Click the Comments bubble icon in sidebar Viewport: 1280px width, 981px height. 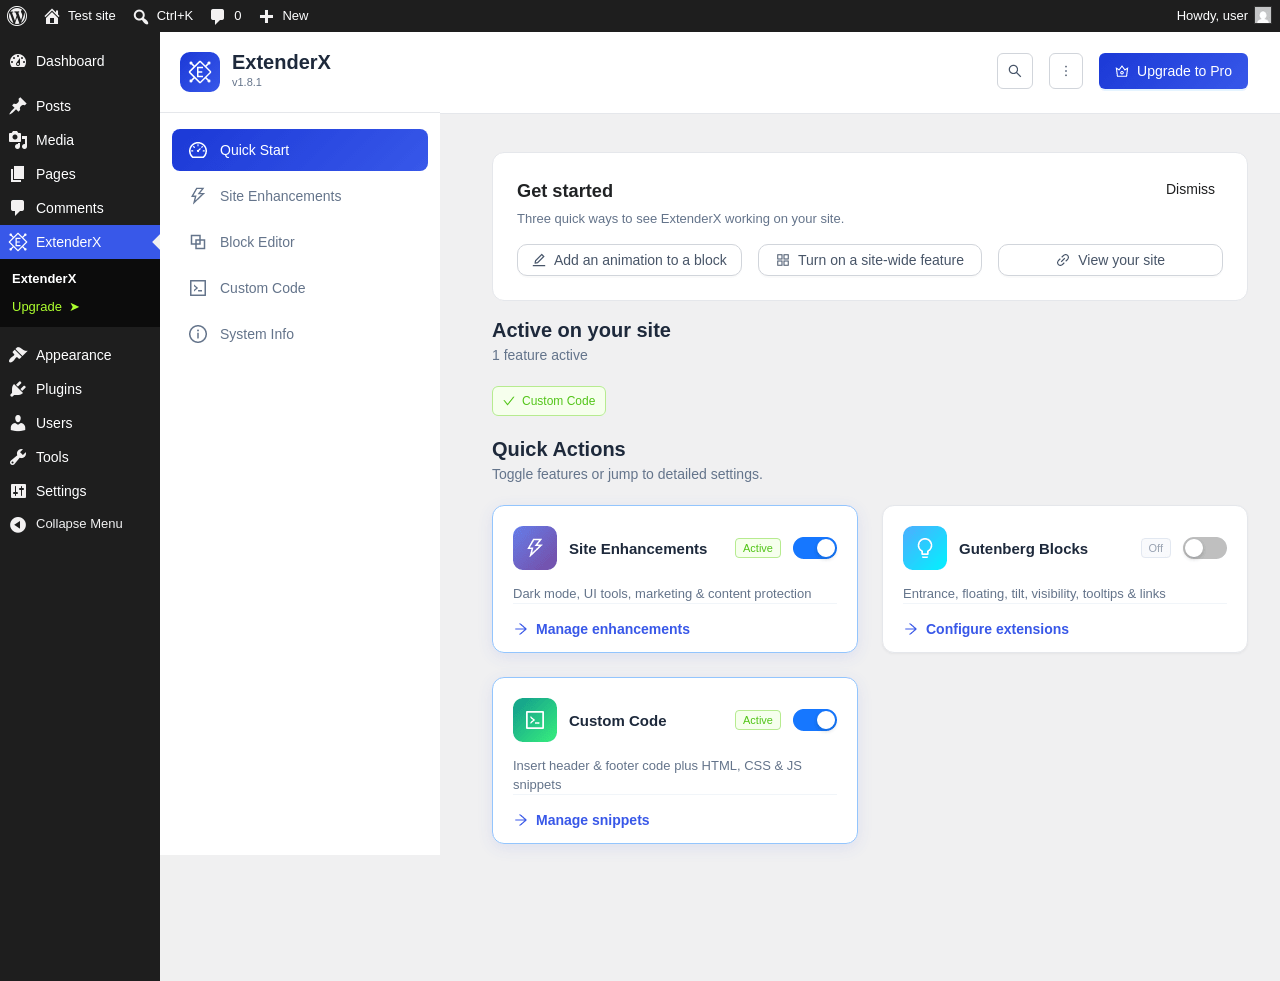tap(18, 208)
